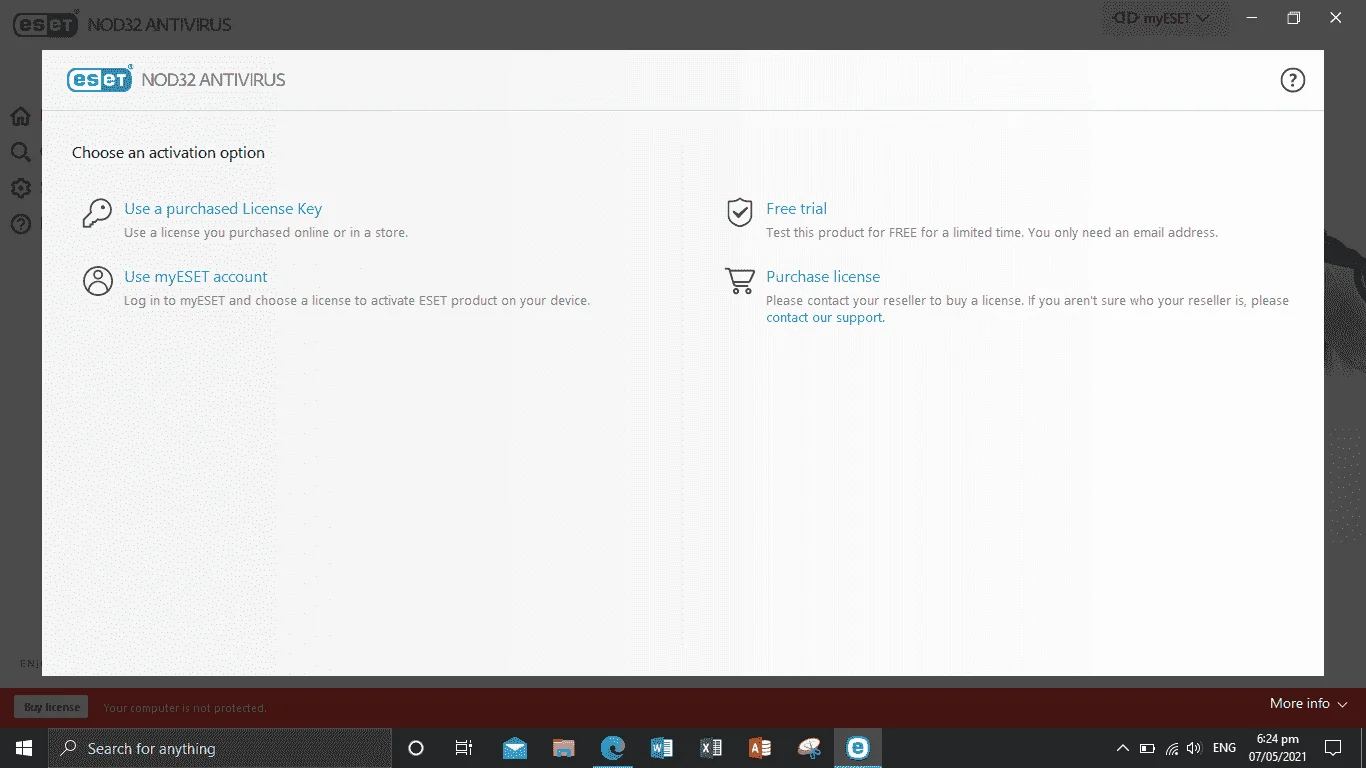
Task: Switch to Microsoft Edge on the taskbar
Action: (x=613, y=748)
